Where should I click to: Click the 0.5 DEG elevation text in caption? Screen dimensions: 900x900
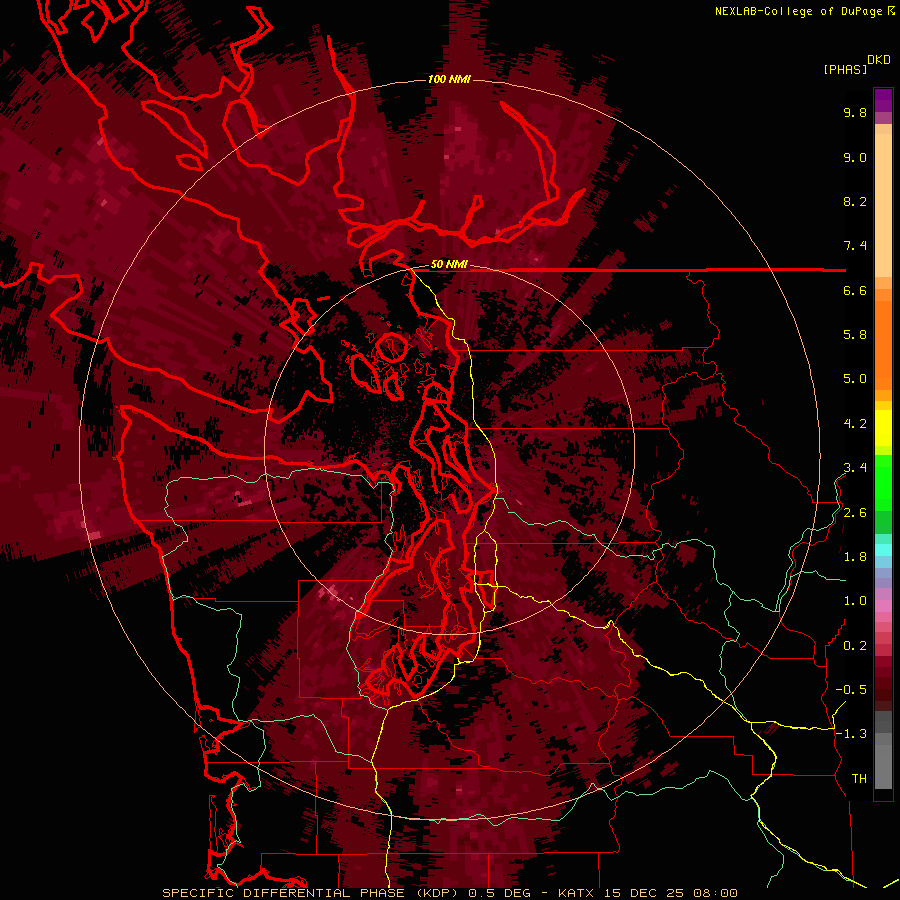499,893
